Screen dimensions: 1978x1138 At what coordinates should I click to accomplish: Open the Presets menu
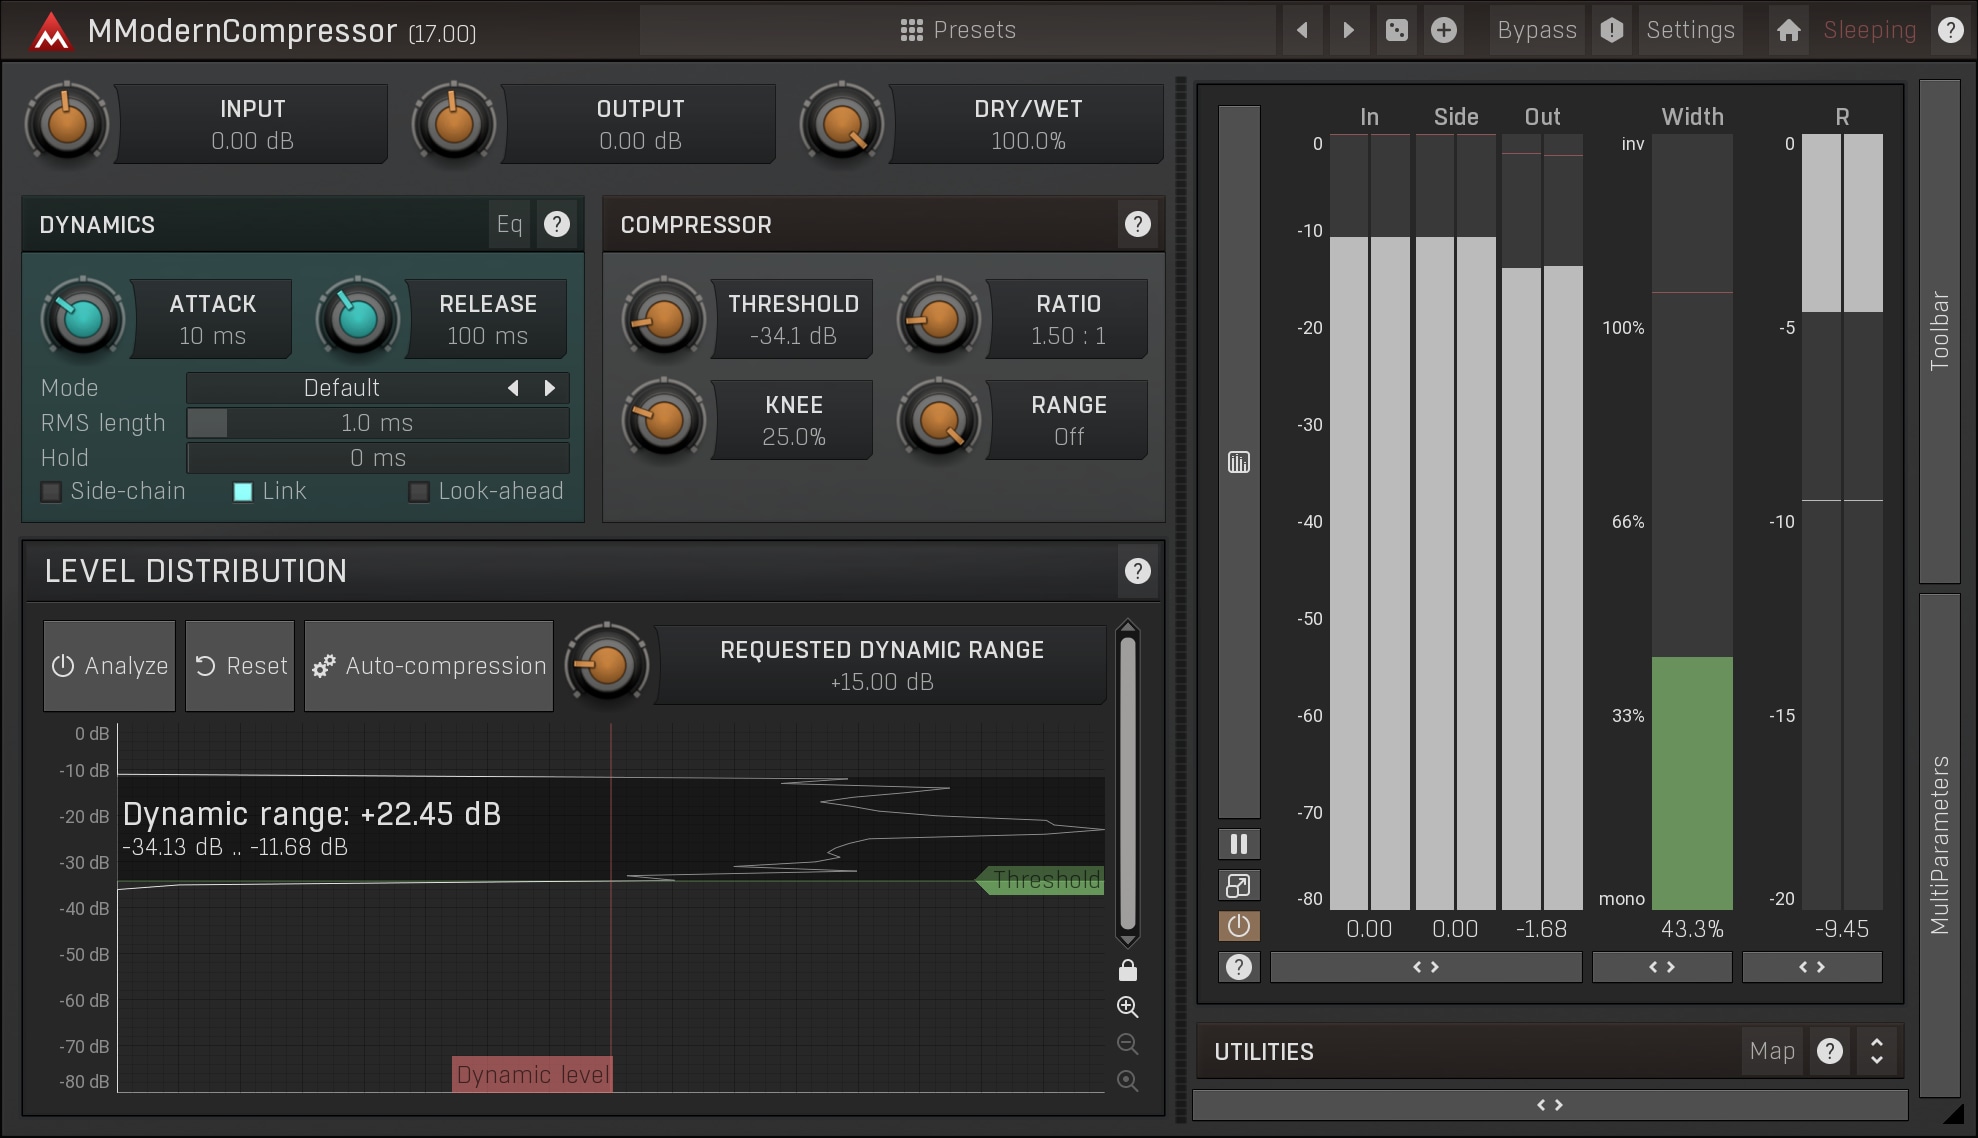point(957,30)
